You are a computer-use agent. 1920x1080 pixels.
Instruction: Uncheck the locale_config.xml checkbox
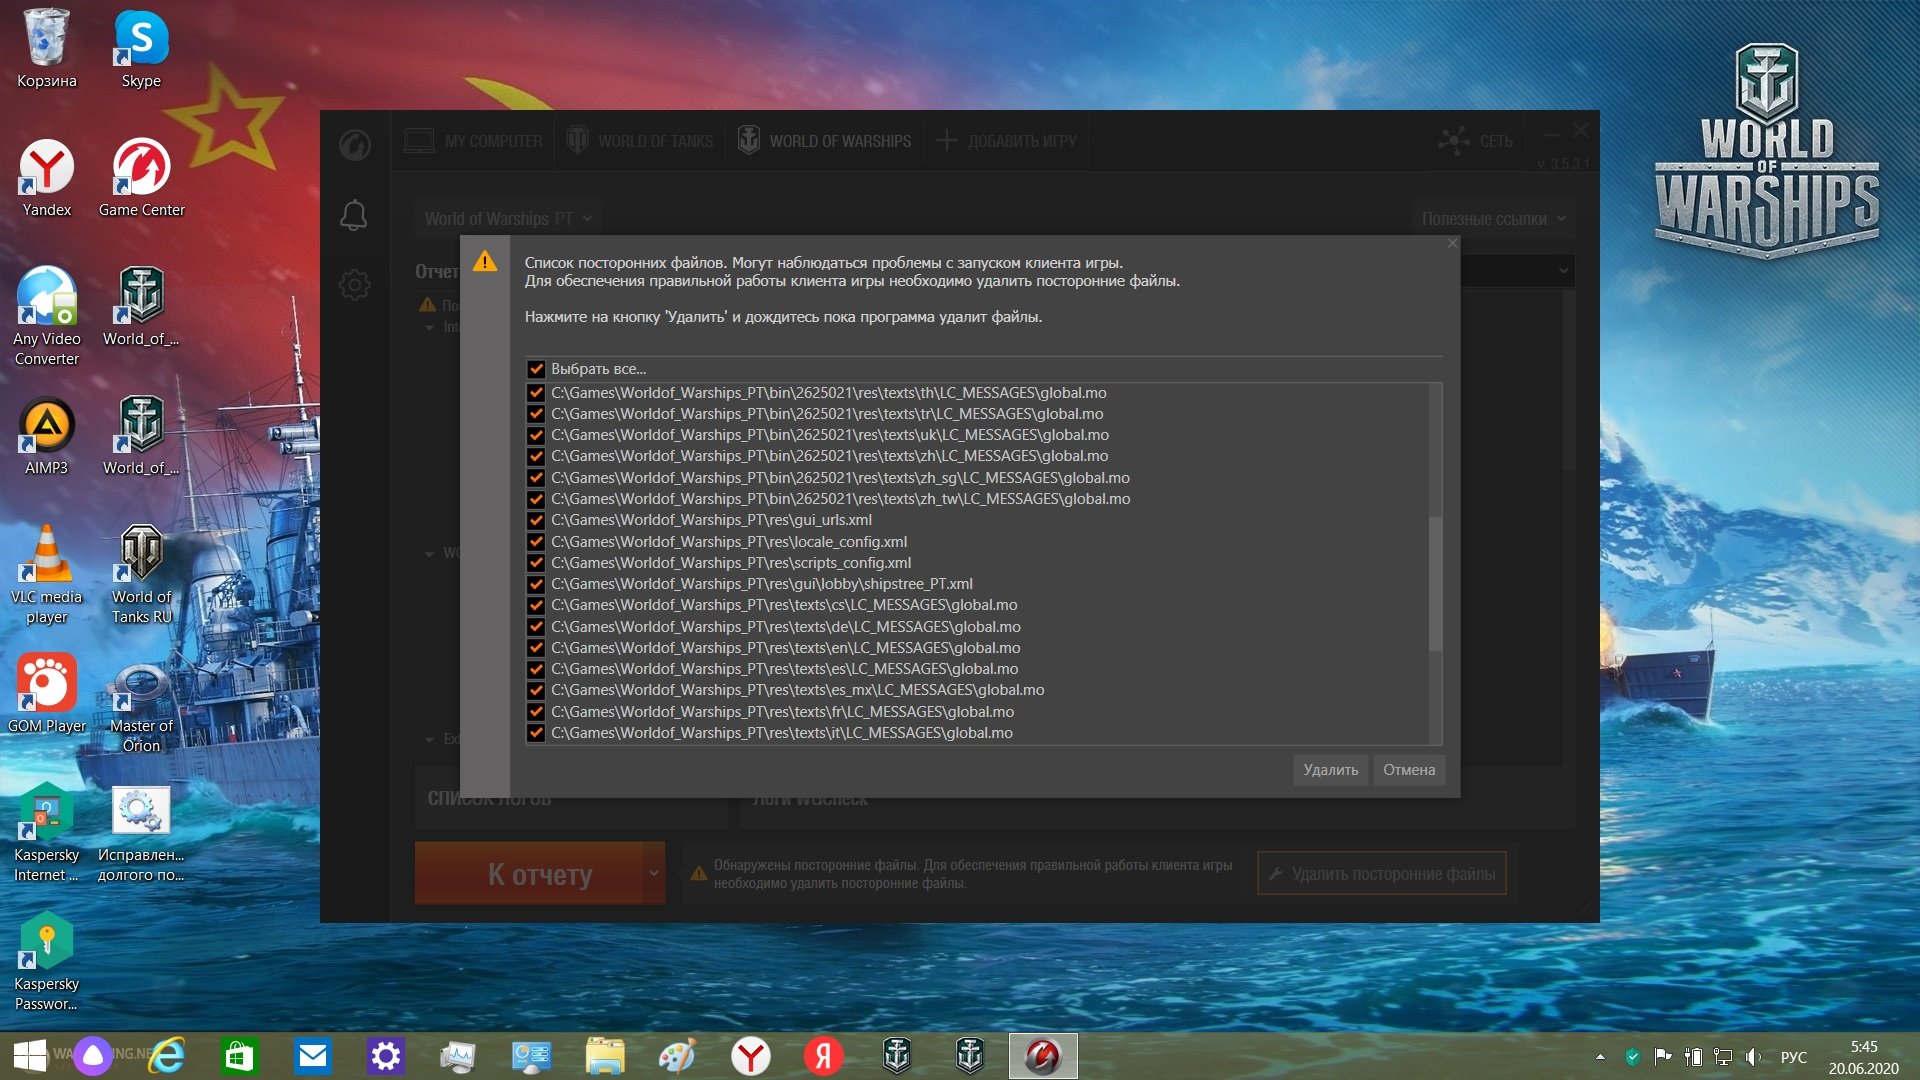(x=536, y=542)
